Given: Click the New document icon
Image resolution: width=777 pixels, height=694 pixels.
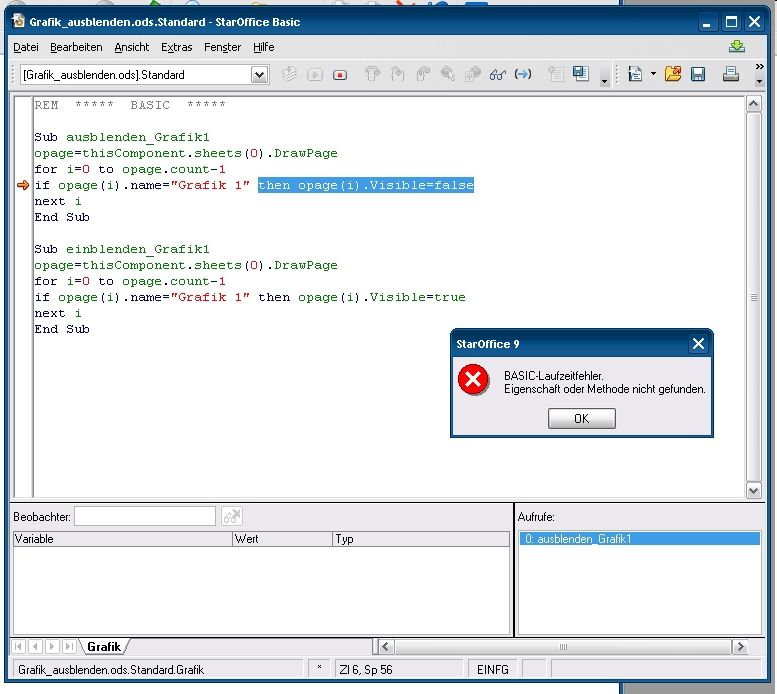Looking at the screenshot, I should coord(635,74).
